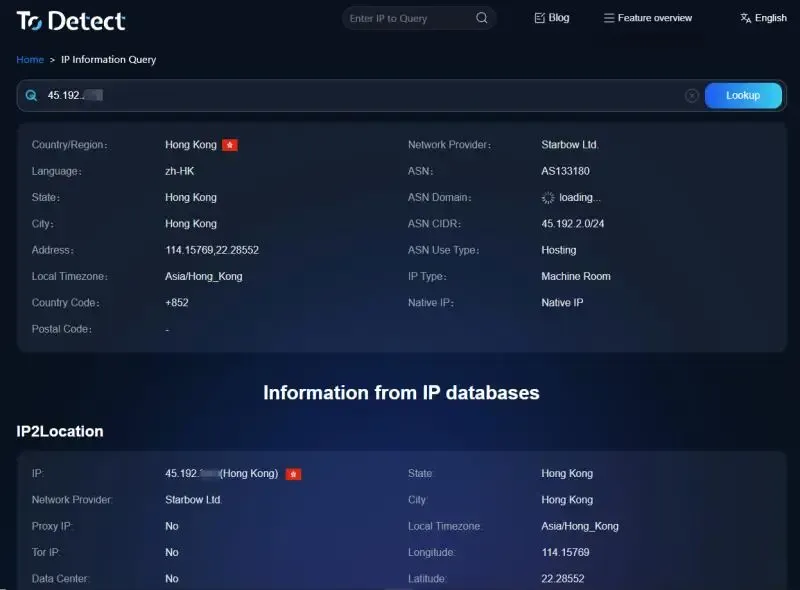The image size is (800, 590).
Task: Click the language translation icon beside English
Action: 747,17
